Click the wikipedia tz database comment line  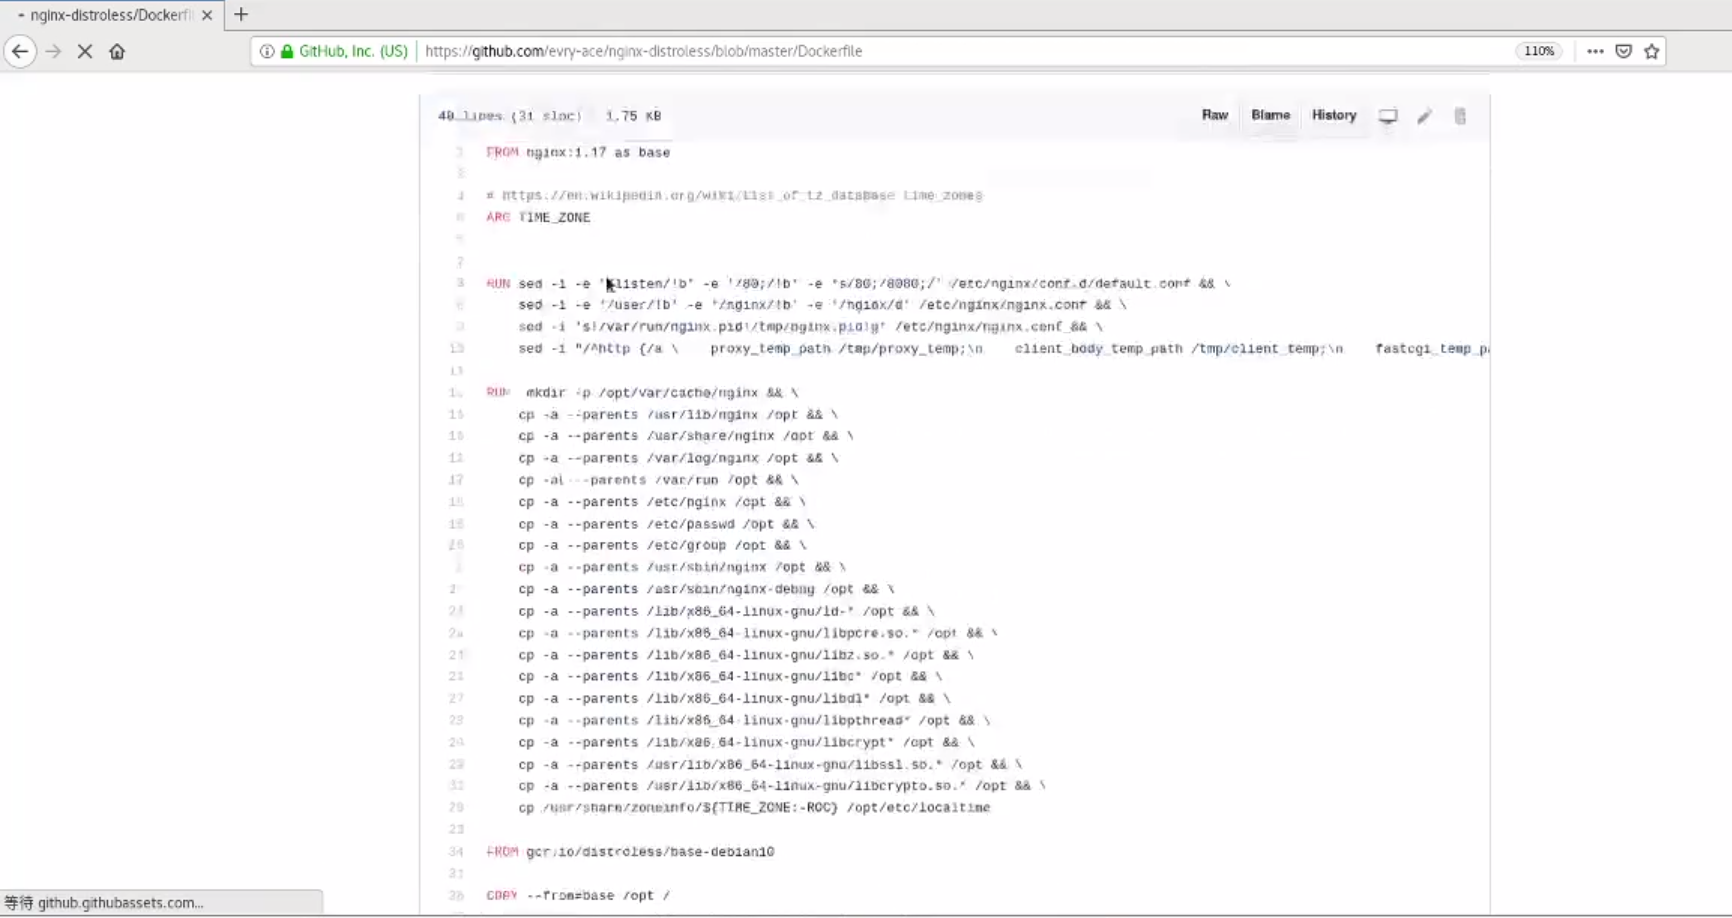click(734, 195)
